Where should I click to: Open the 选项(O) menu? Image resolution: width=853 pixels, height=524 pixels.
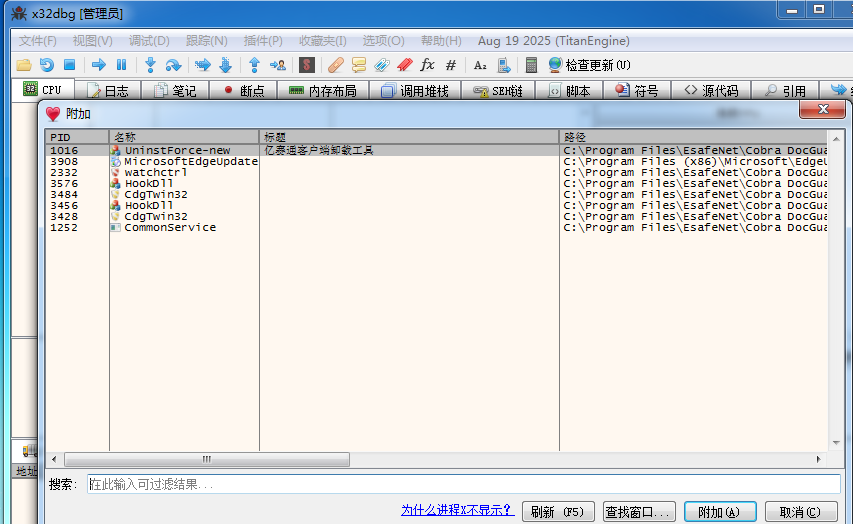(384, 41)
